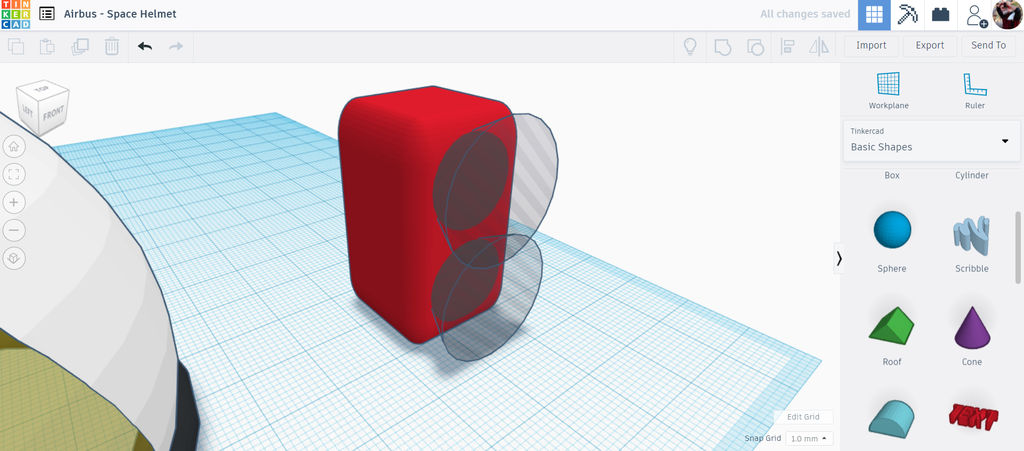1024x451 pixels.
Task: Invite a collaborator with add-person icon
Action: pos(976,15)
